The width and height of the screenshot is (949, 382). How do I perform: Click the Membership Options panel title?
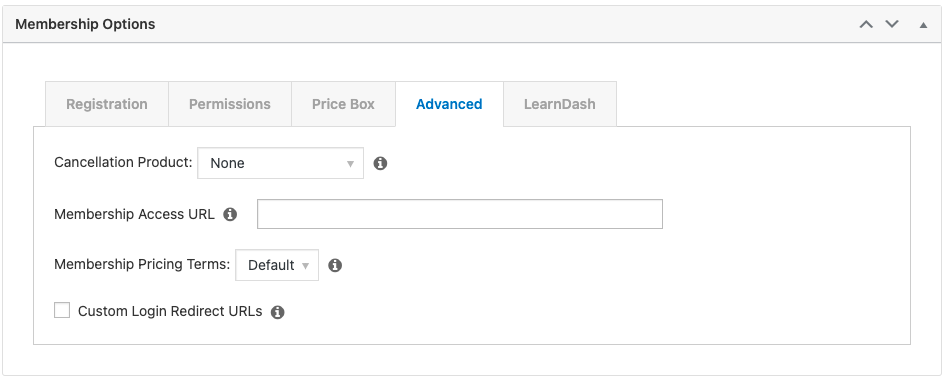coord(85,24)
